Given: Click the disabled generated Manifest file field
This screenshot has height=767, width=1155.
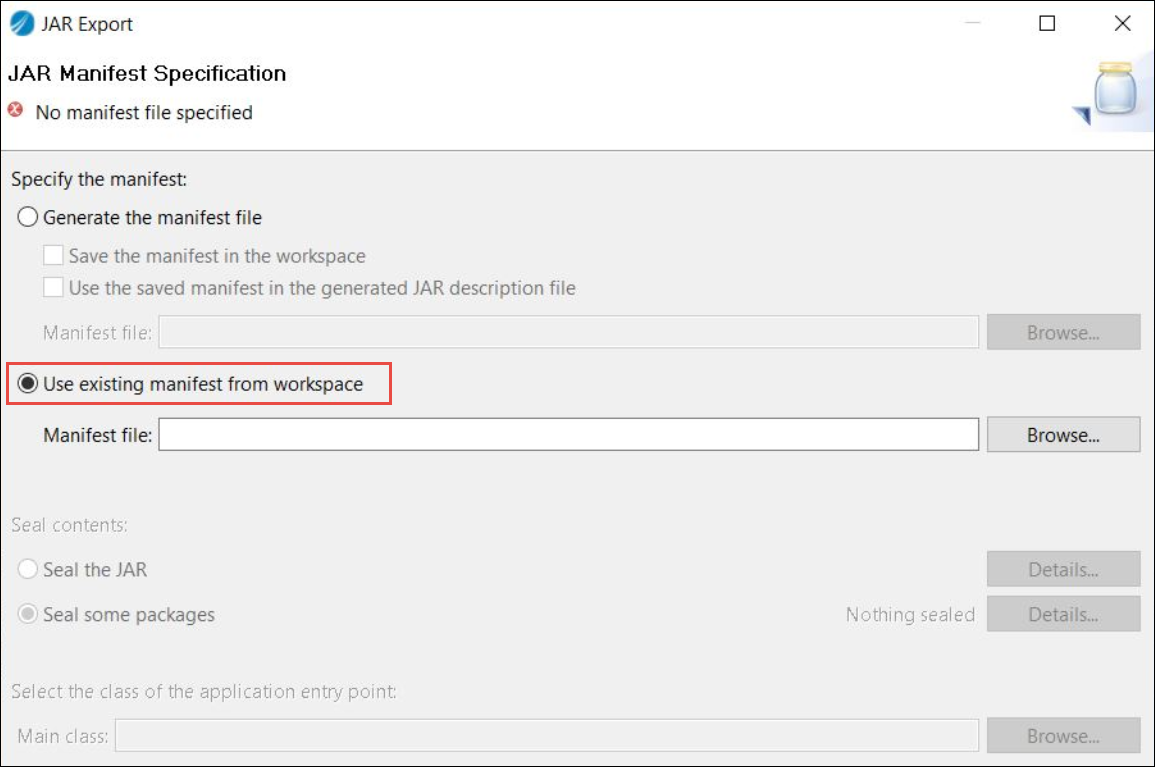Looking at the screenshot, I should point(568,333).
